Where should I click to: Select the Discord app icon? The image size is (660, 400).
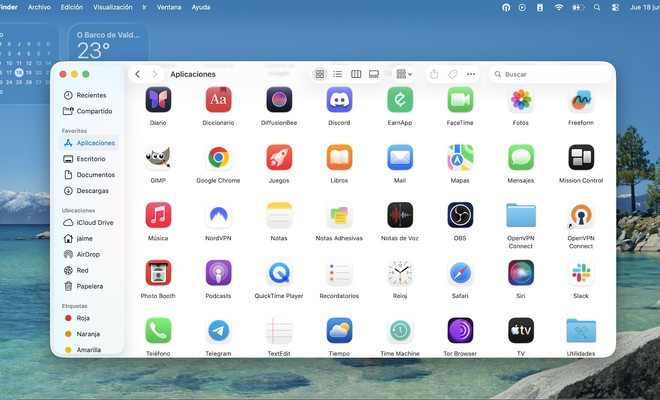(339, 100)
